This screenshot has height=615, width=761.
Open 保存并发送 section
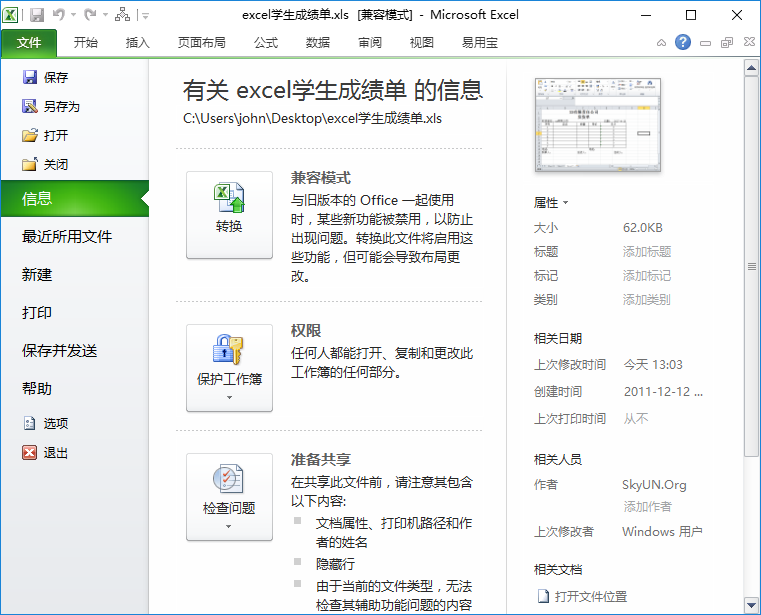(60, 350)
